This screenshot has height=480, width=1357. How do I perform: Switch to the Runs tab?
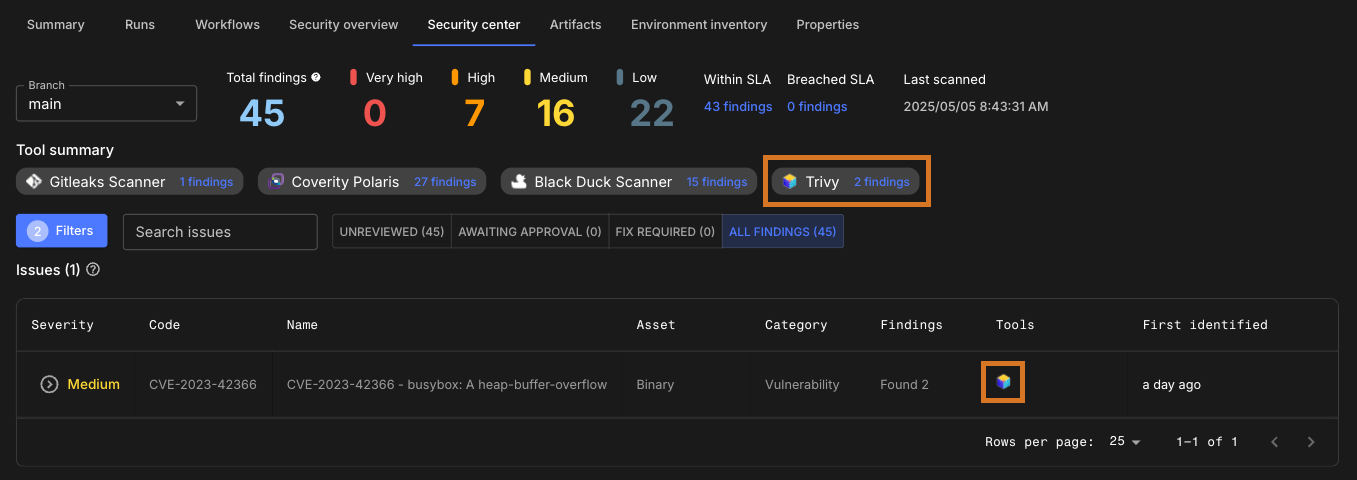click(140, 24)
